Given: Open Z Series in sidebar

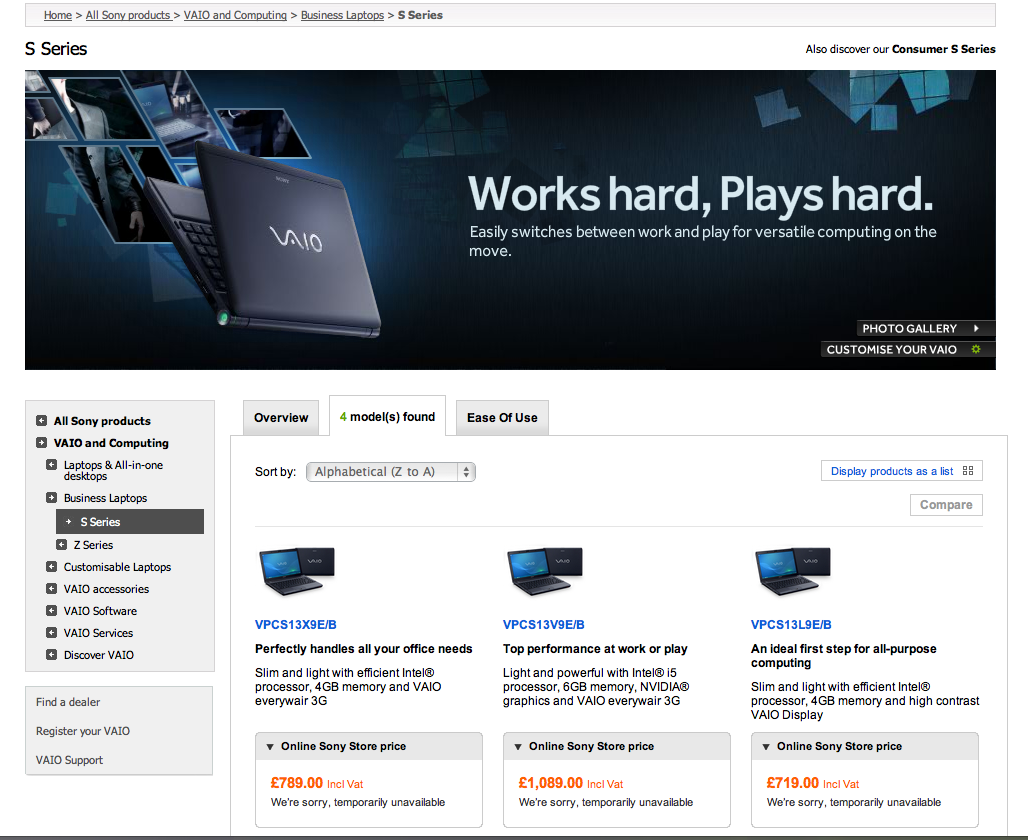Looking at the screenshot, I should [93, 545].
